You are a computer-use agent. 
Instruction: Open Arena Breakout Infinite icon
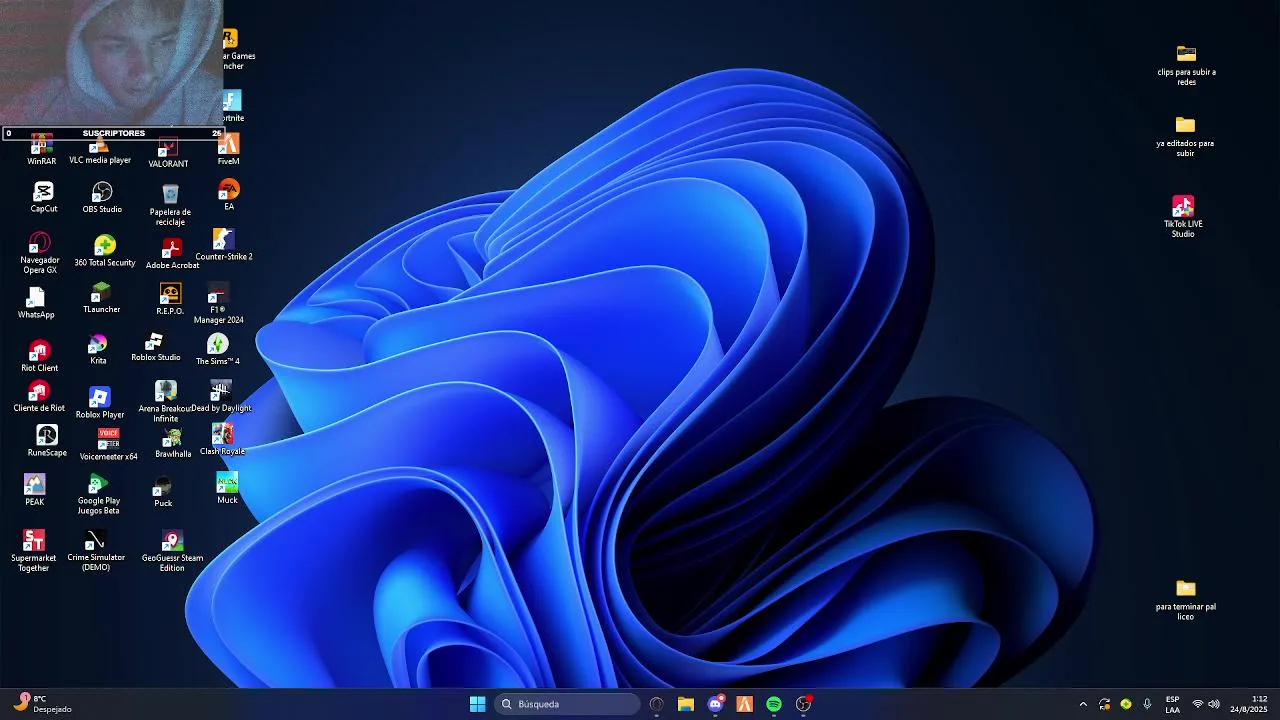pyautogui.click(x=166, y=402)
